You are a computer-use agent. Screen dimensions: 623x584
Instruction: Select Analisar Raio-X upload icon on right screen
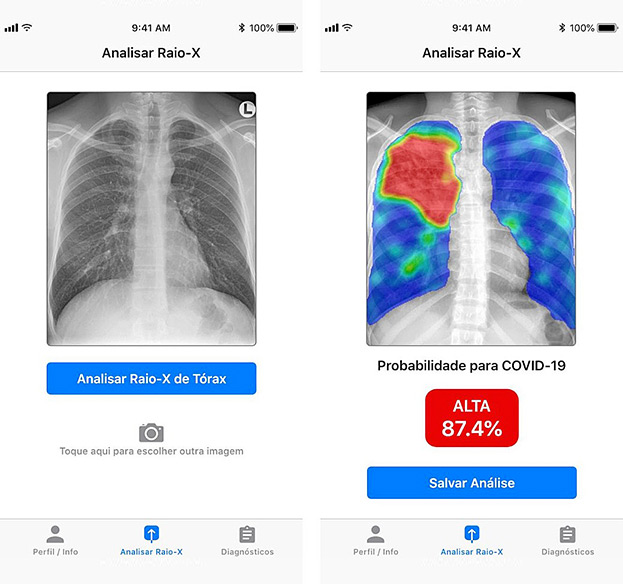(x=472, y=534)
